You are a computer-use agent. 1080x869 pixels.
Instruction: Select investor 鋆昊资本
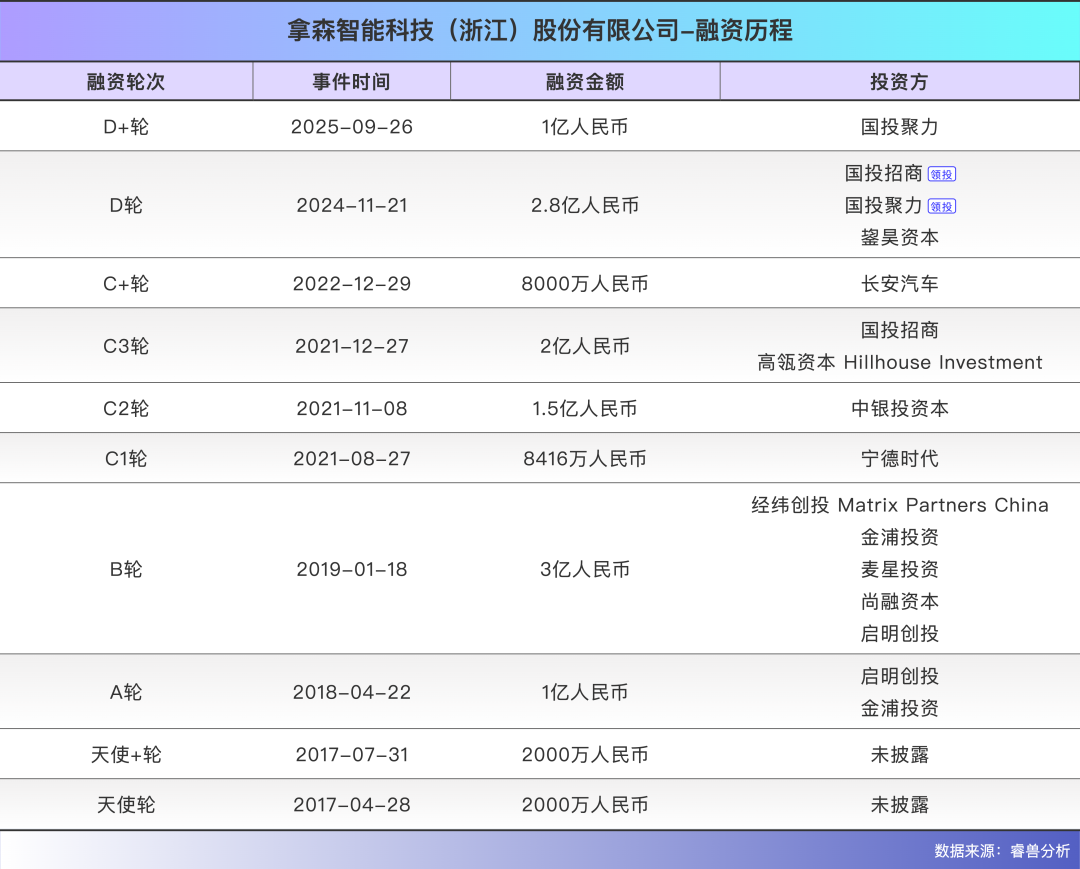tap(899, 238)
